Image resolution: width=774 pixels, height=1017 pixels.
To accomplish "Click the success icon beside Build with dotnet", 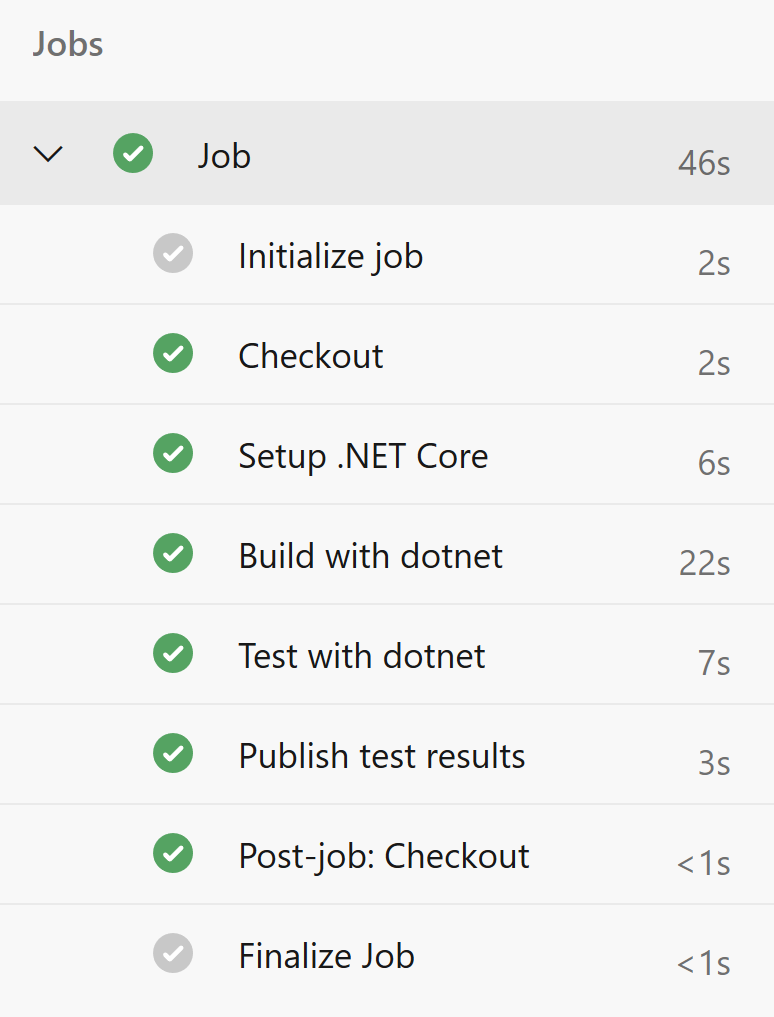I will tap(173, 554).
